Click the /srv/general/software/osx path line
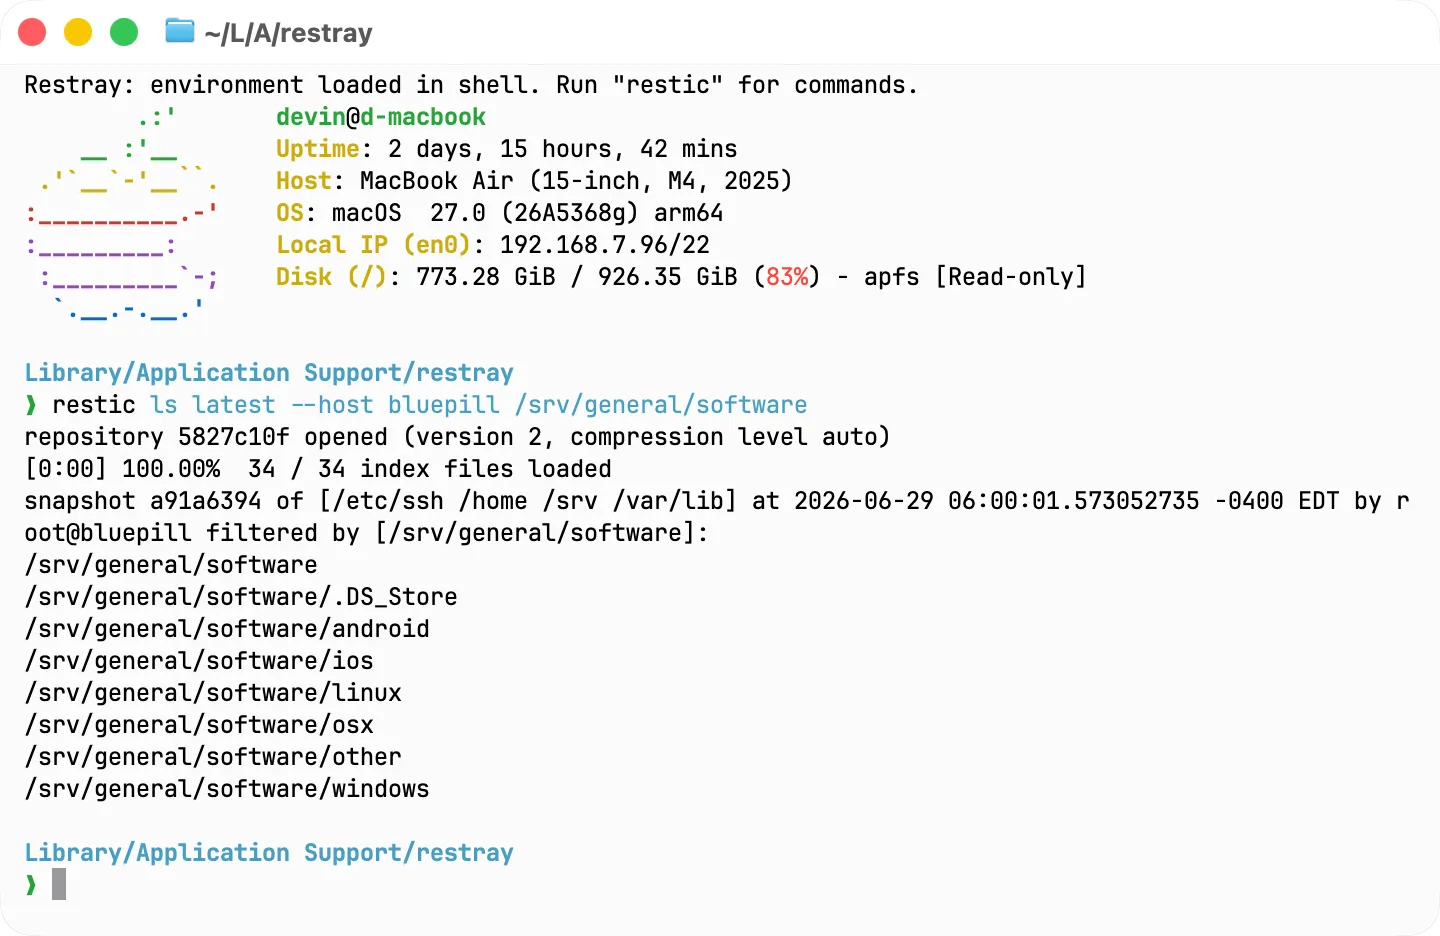The image size is (1440, 936). (199, 725)
